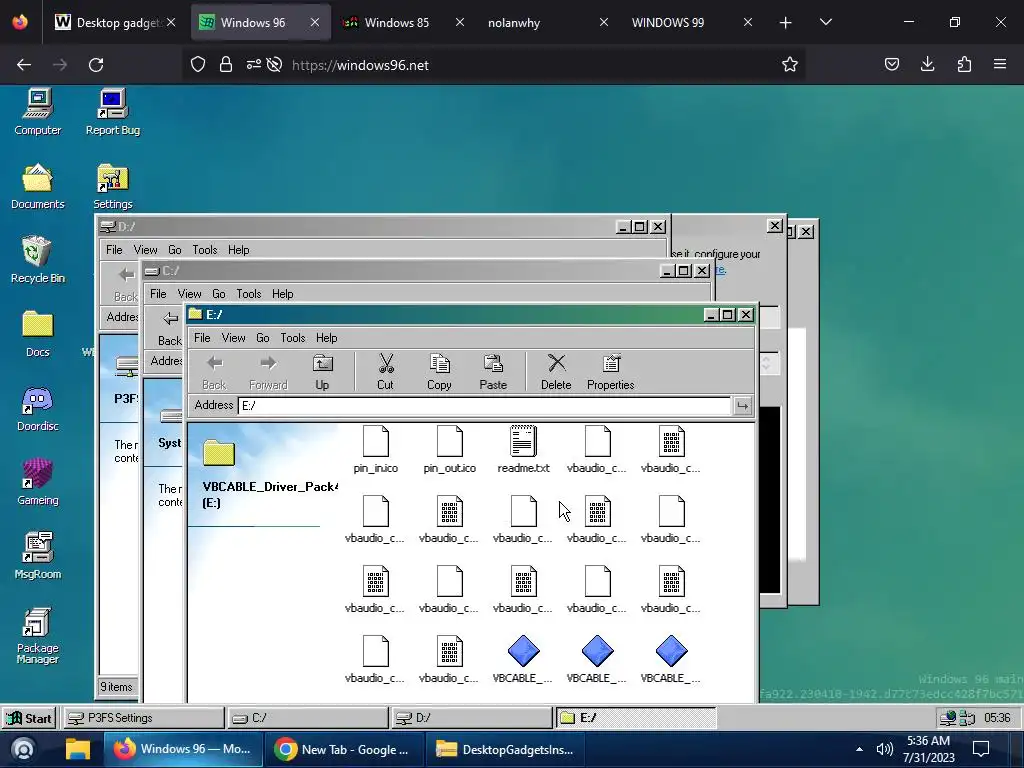Click the shield tracking protection icon
1024x768 pixels.
(x=198, y=65)
